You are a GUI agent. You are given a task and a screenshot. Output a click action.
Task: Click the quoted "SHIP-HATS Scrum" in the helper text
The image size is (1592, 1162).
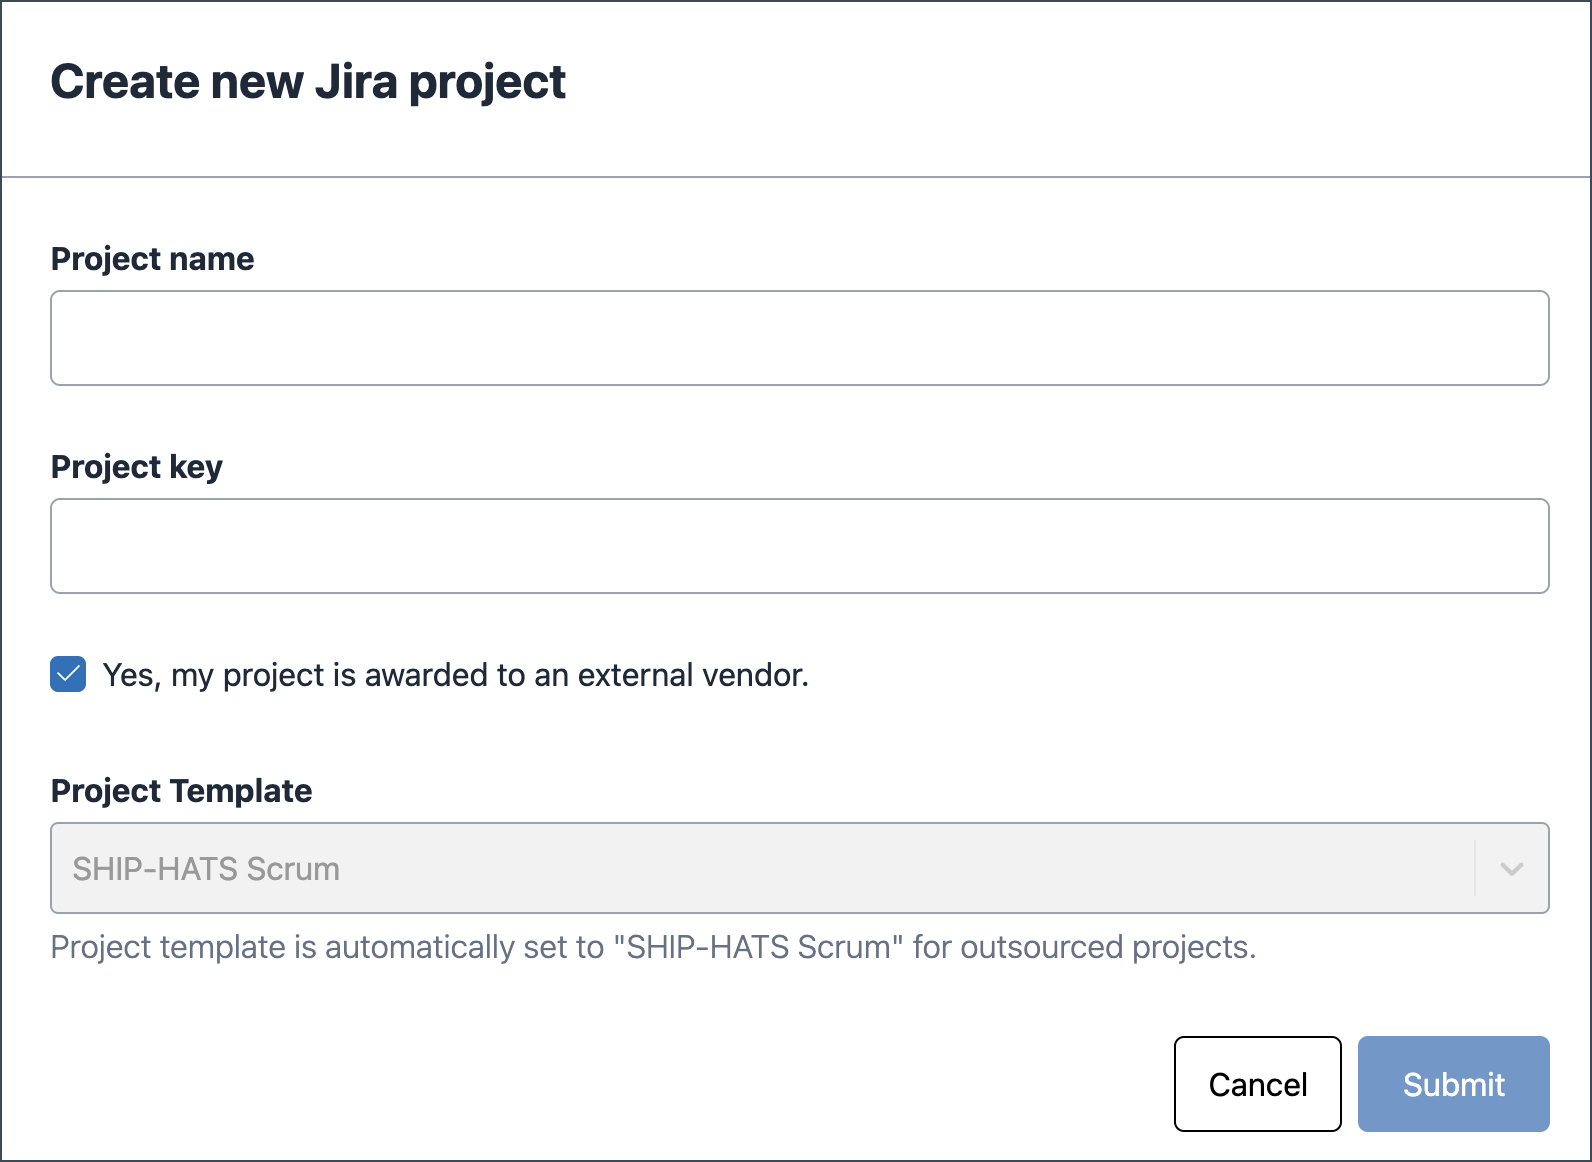pyautogui.click(x=758, y=947)
